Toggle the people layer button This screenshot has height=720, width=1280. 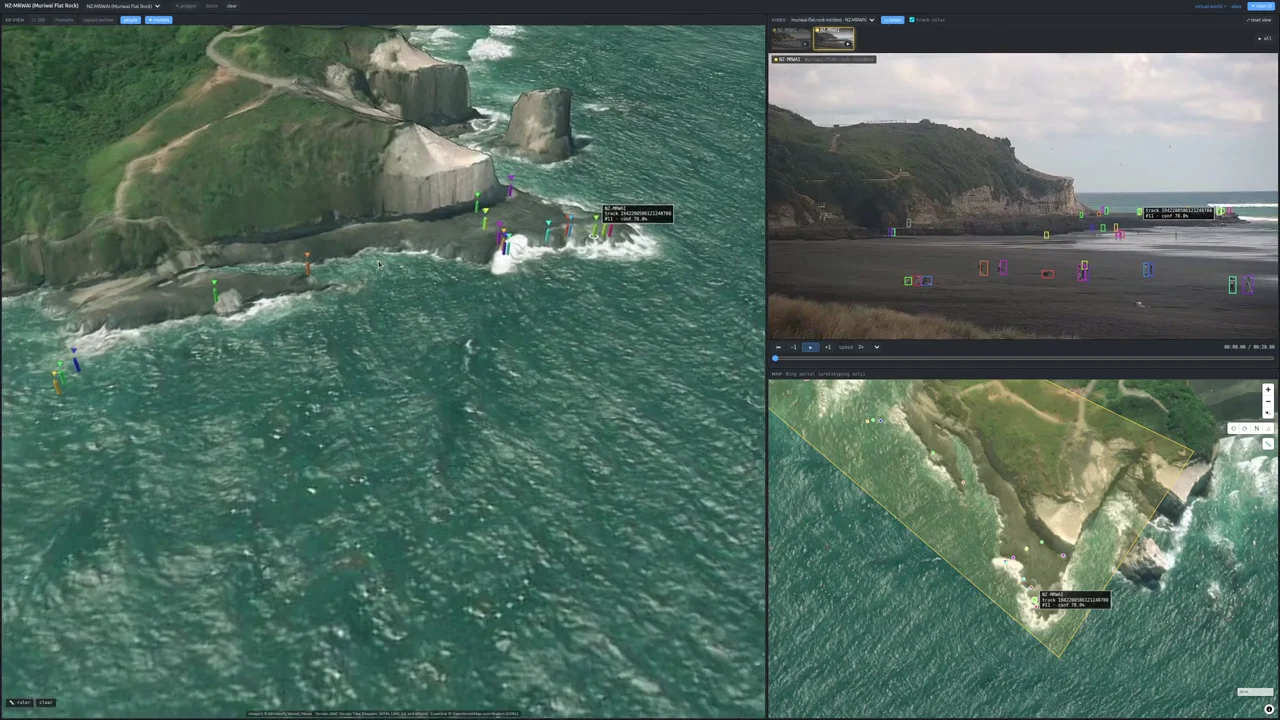[130, 20]
